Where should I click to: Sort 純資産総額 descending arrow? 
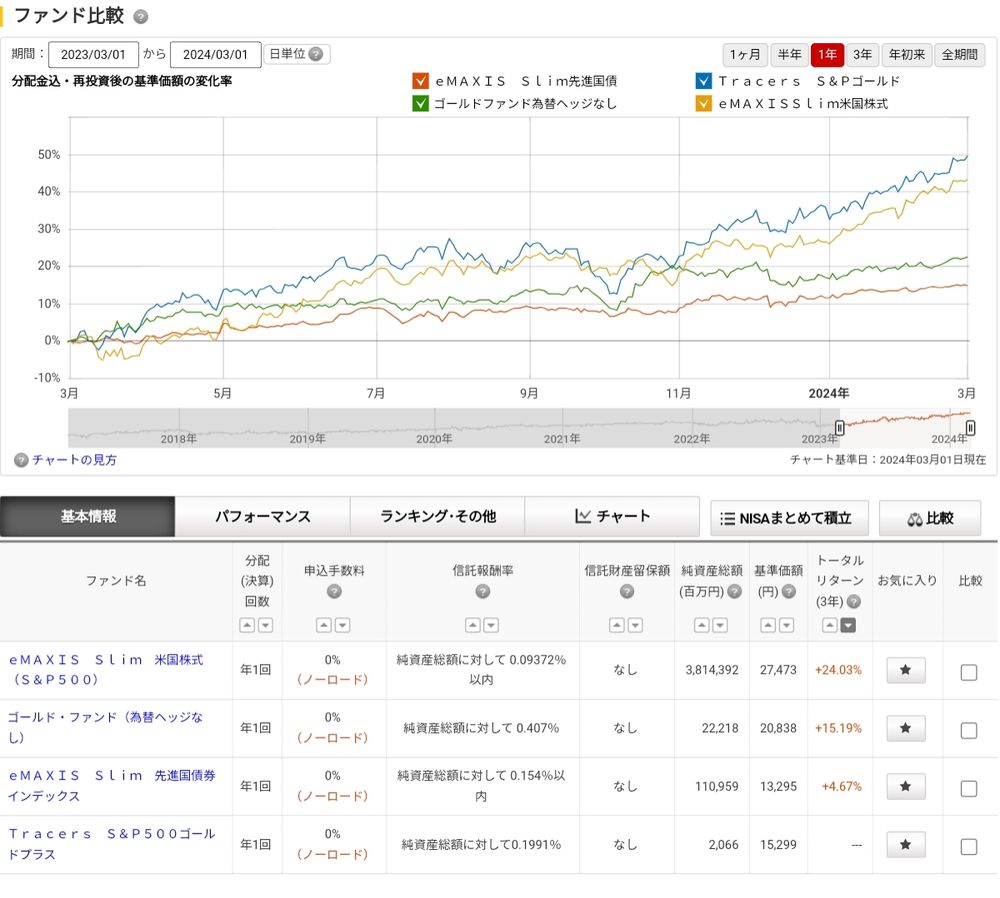720,625
